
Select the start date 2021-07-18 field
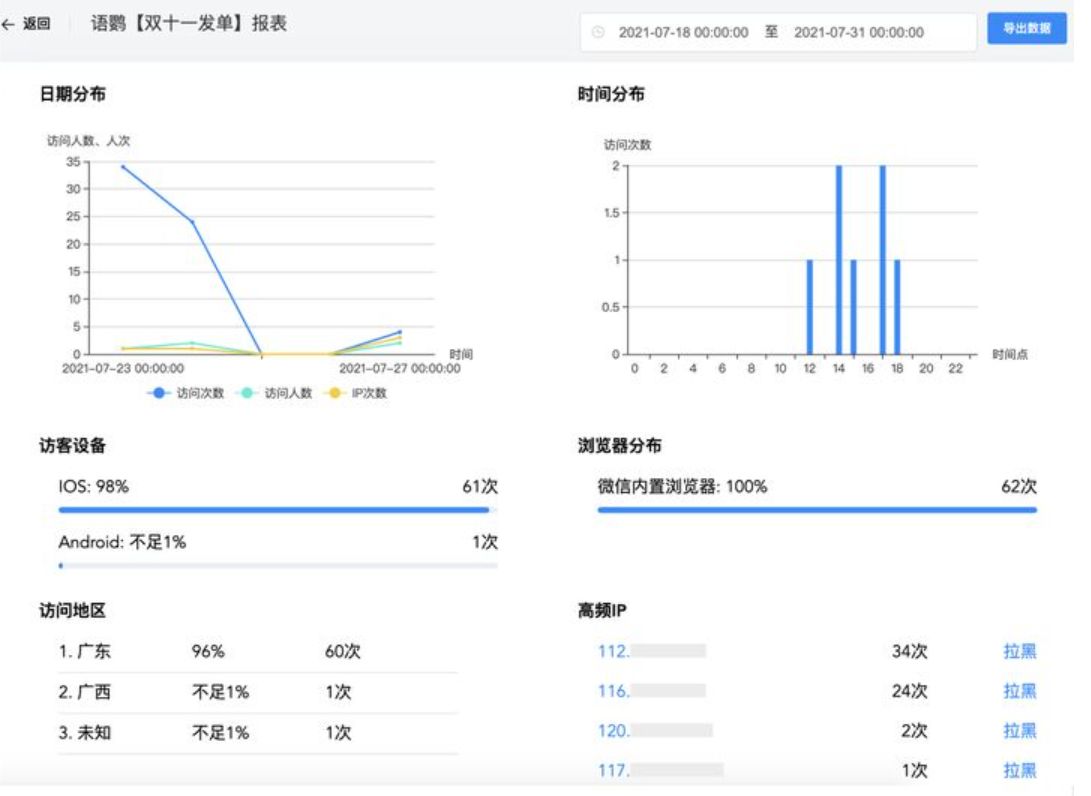tap(683, 32)
